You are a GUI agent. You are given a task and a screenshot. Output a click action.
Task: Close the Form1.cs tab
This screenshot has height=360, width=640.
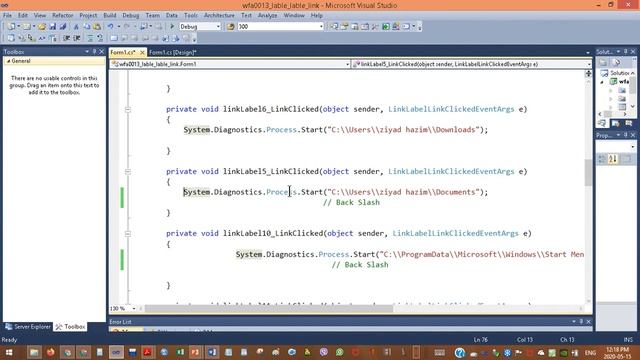click(142, 52)
